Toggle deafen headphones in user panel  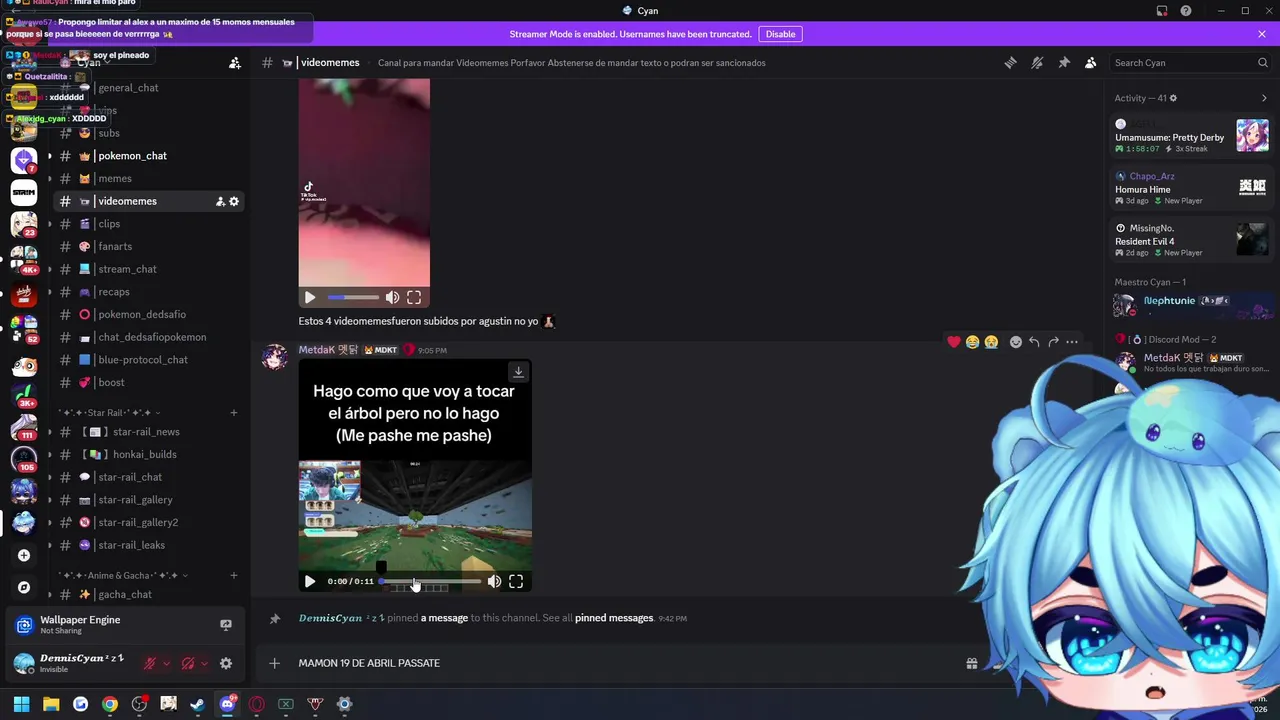coord(188,663)
